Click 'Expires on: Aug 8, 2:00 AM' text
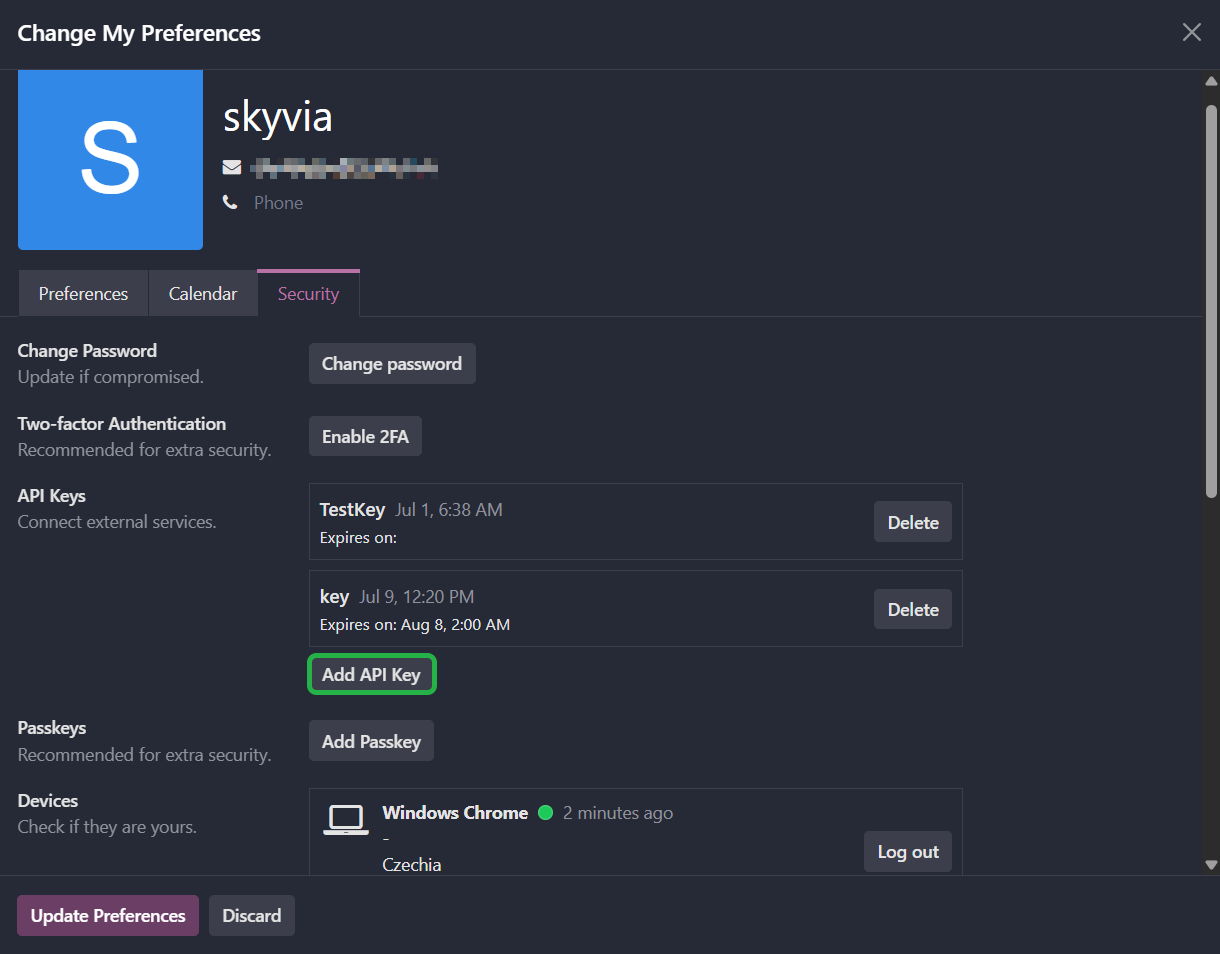Screen dimensions: 1220x954 [x=415, y=625]
